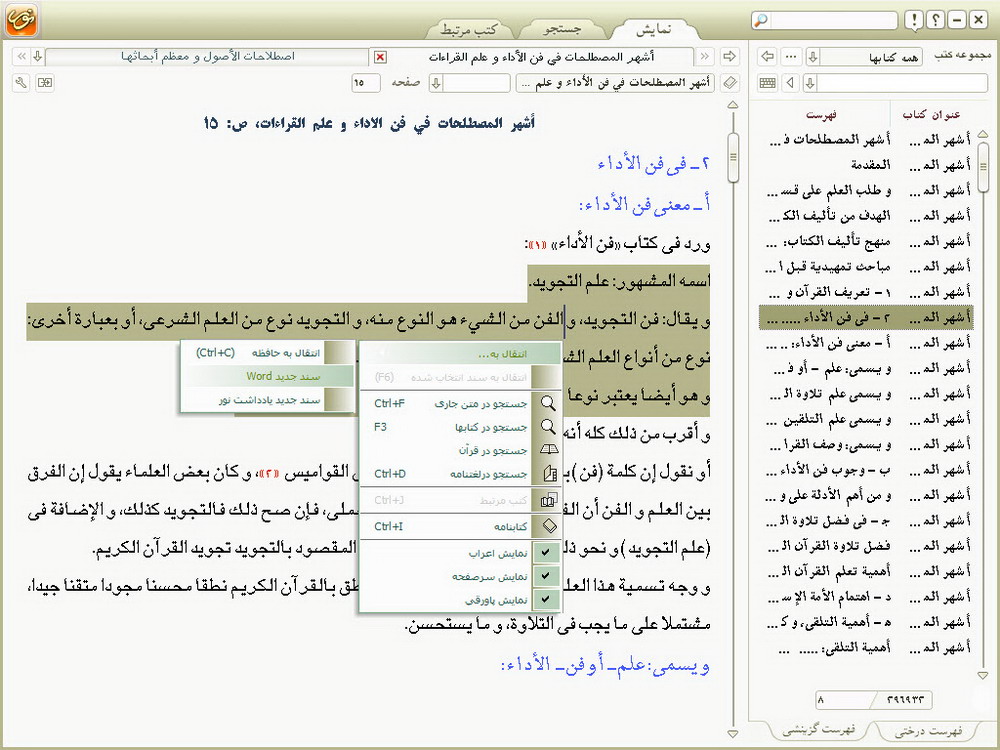Click the back arrow in the book collection bar
This screenshot has height=750, width=1000.
click(x=768, y=56)
